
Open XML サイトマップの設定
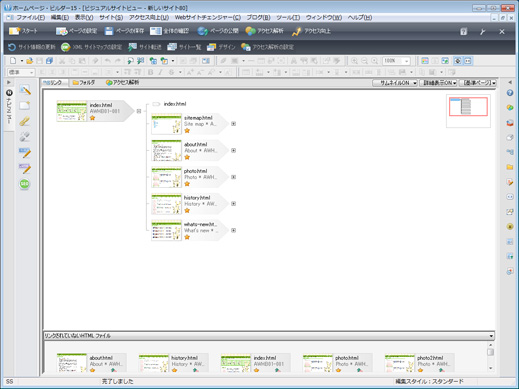tap(91, 47)
